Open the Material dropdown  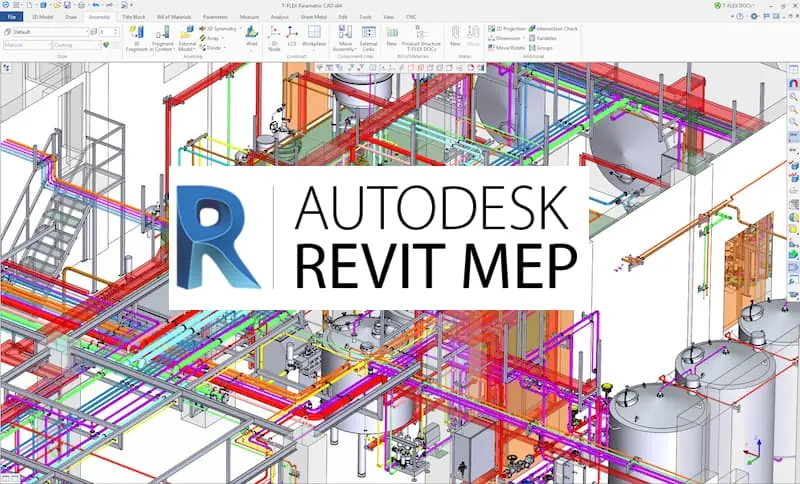[27, 45]
